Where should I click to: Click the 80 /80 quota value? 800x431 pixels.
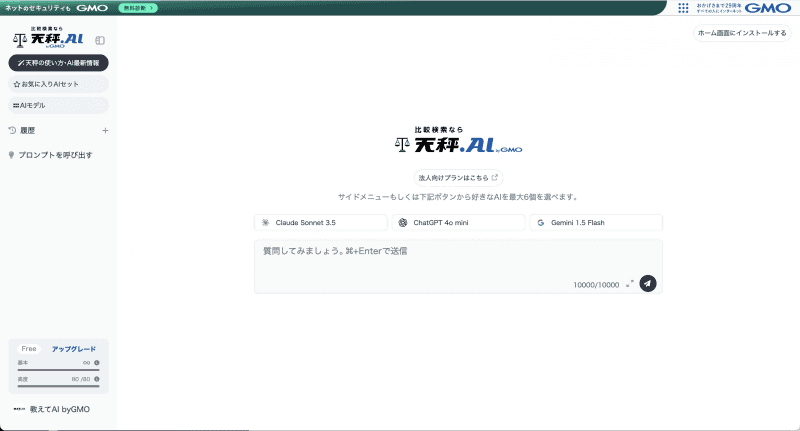click(81, 379)
